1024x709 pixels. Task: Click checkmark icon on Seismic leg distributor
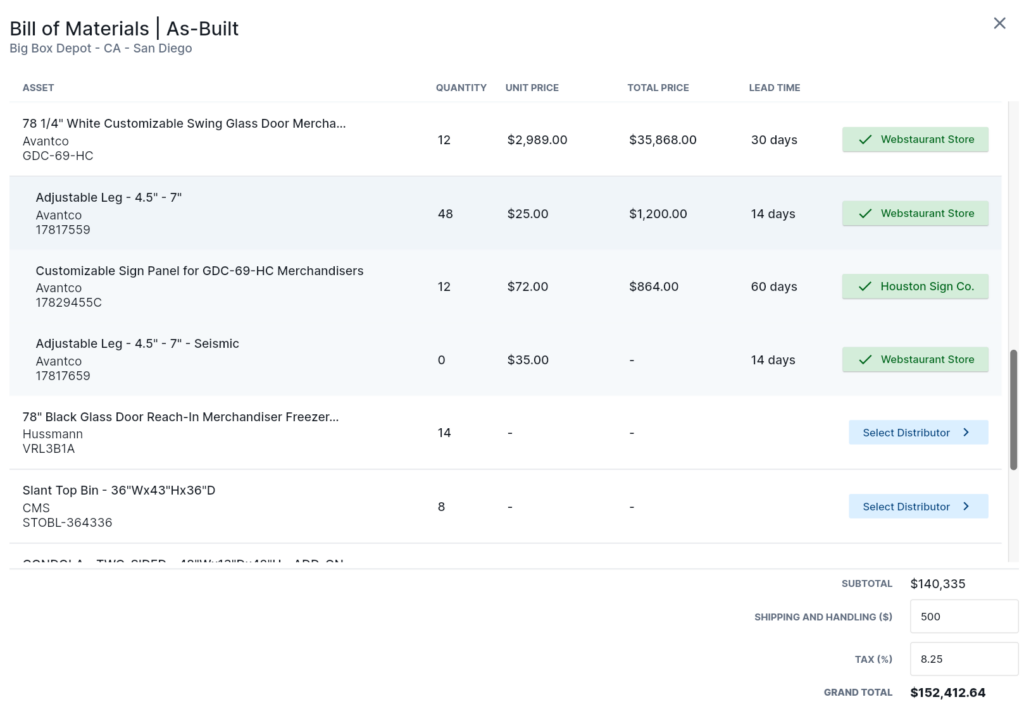pyautogui.click(x=866, y=360)
